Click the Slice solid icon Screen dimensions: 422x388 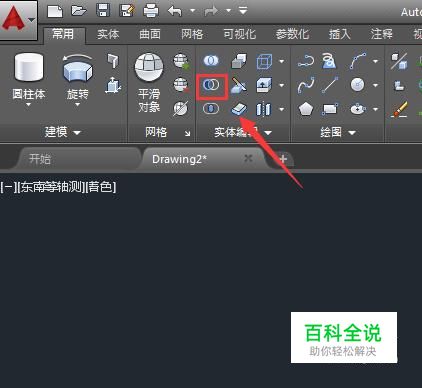click(x=239, y=85)
